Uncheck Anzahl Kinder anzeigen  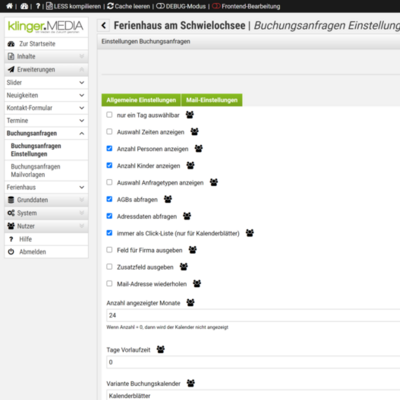pos(109,165)
